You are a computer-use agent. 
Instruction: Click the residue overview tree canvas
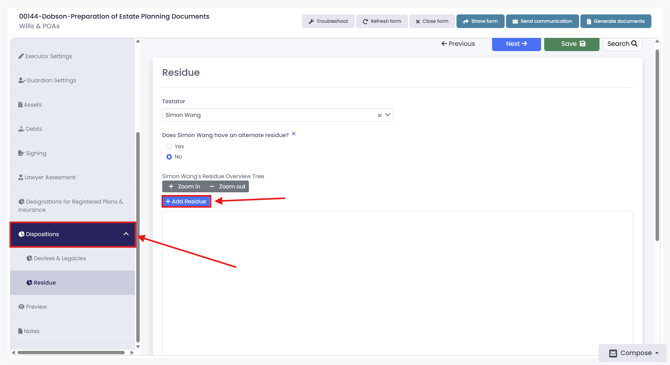point(397,283)
